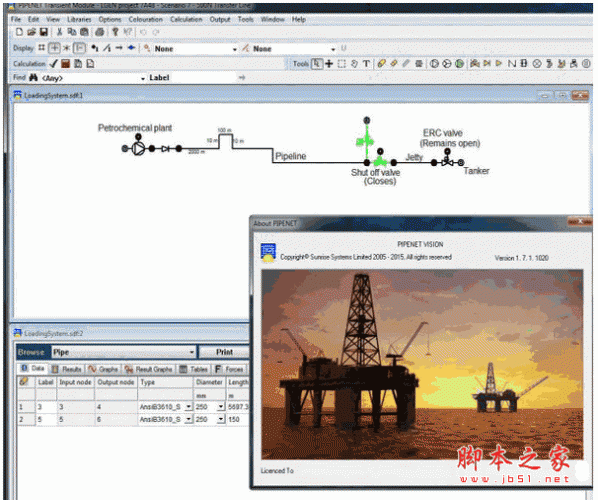Image resolution: width=598 pixels, height=500 pixels.
Task: Run check using the Calculation checkmark icon
Action: pos(54,64)
